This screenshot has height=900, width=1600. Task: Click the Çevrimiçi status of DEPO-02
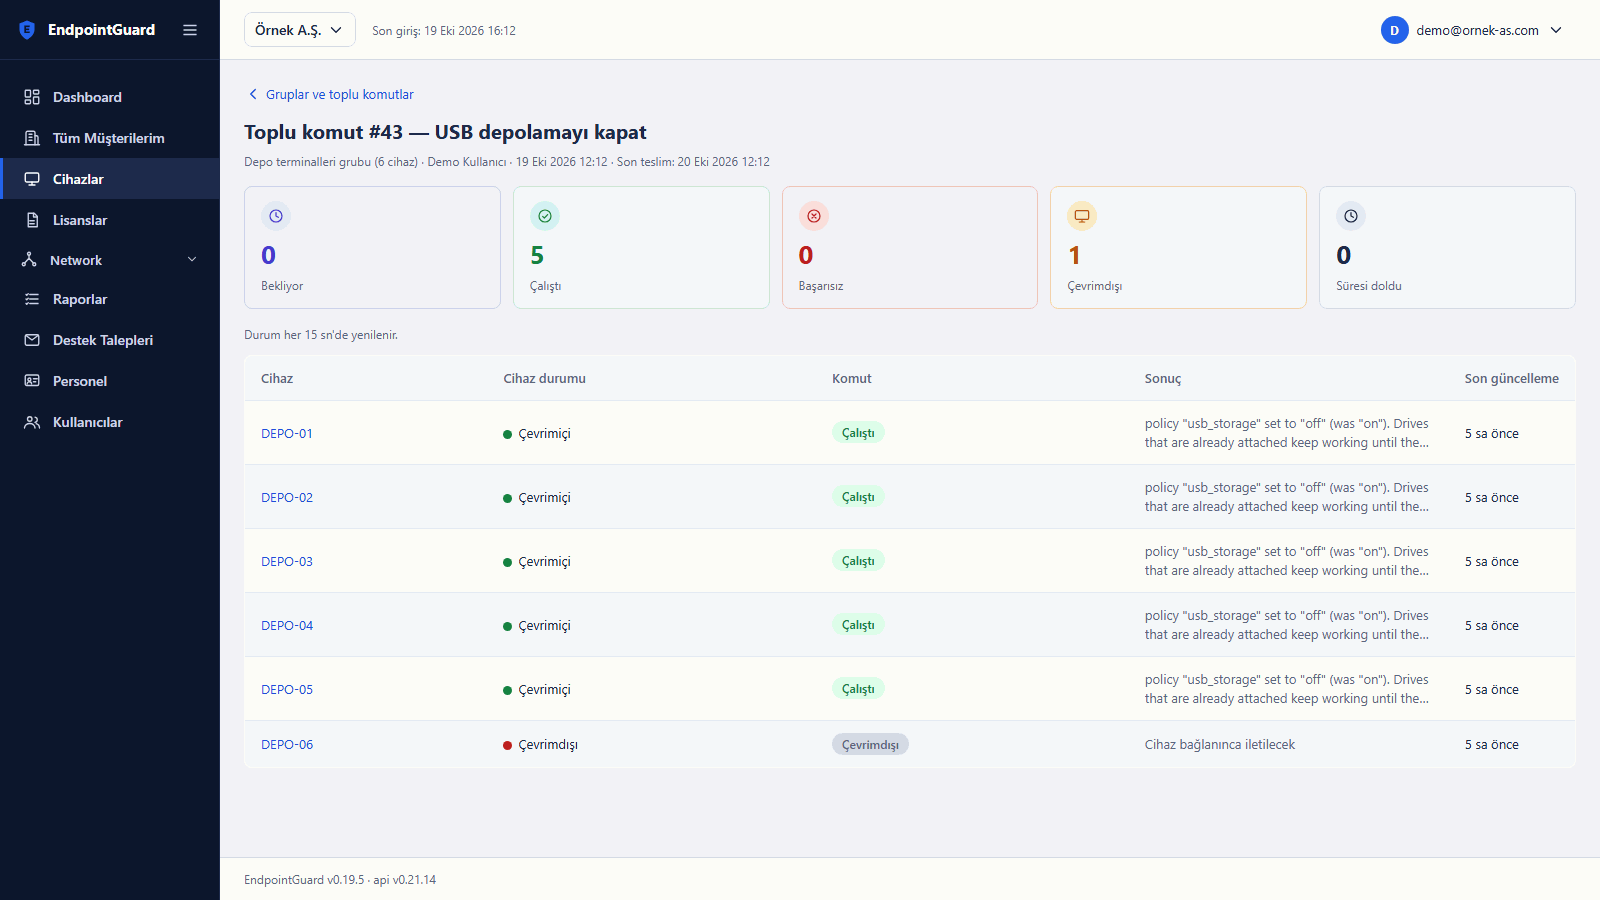click(537, 498)
